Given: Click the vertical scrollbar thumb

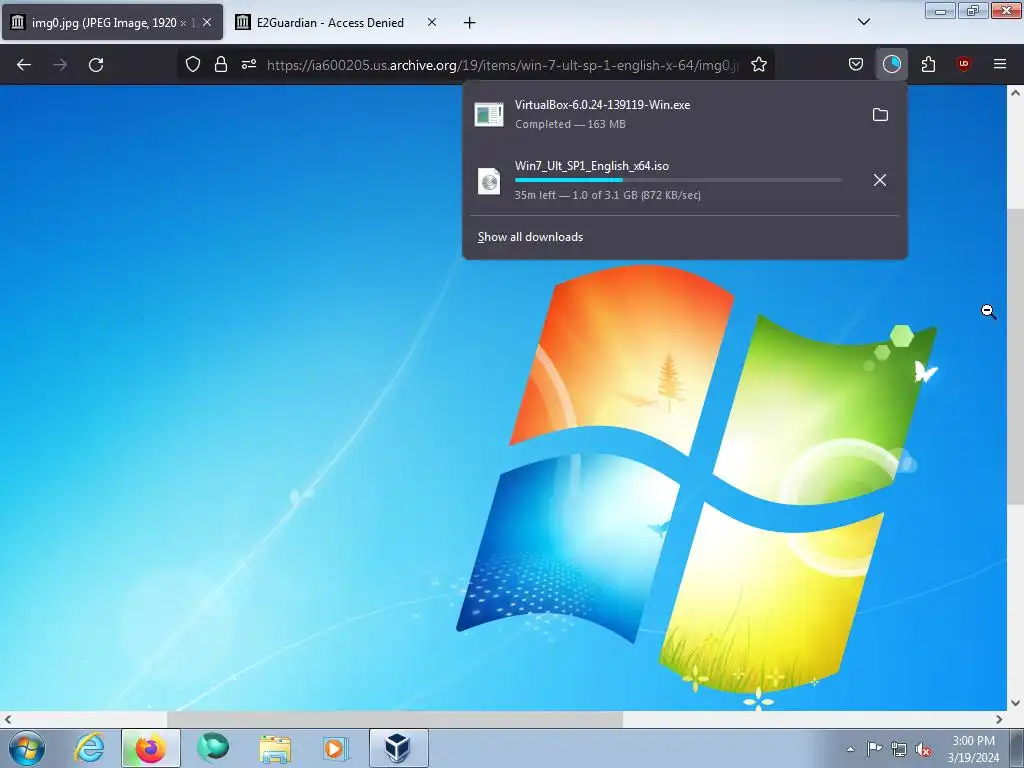Looking at the screenshot, I should pyautogui.click(x=1015, y=357).
